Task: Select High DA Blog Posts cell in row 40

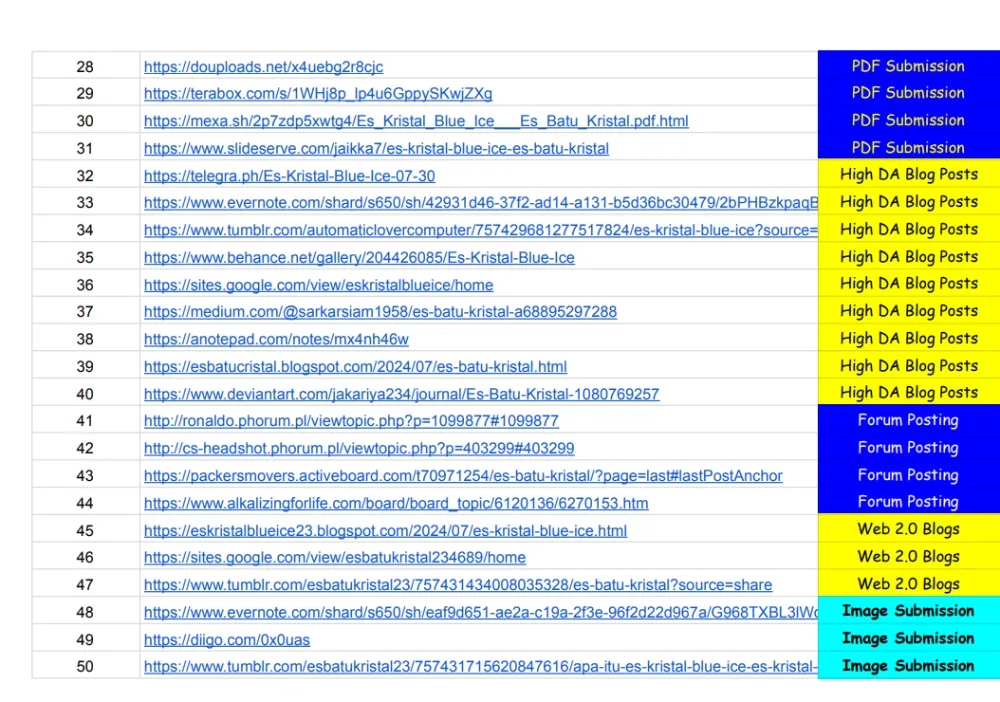Action: [x=909, y=391]
